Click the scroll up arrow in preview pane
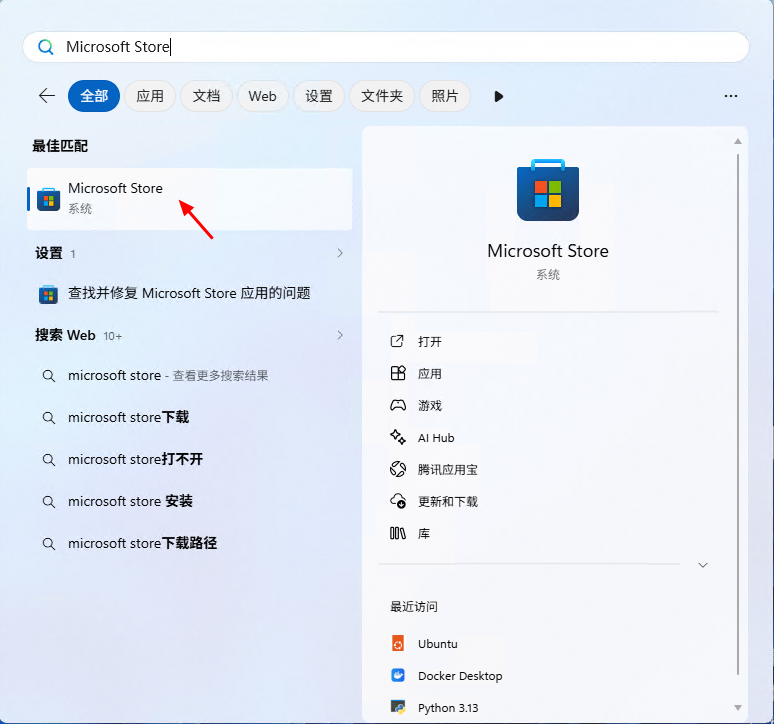774x724 pixels. (x=738, y=141)
